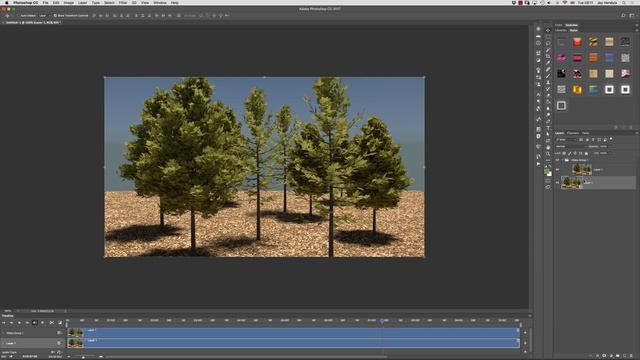Add media to Video Group 1 track
This screenshot has height=360, width=640.
(x=525, y=333)
